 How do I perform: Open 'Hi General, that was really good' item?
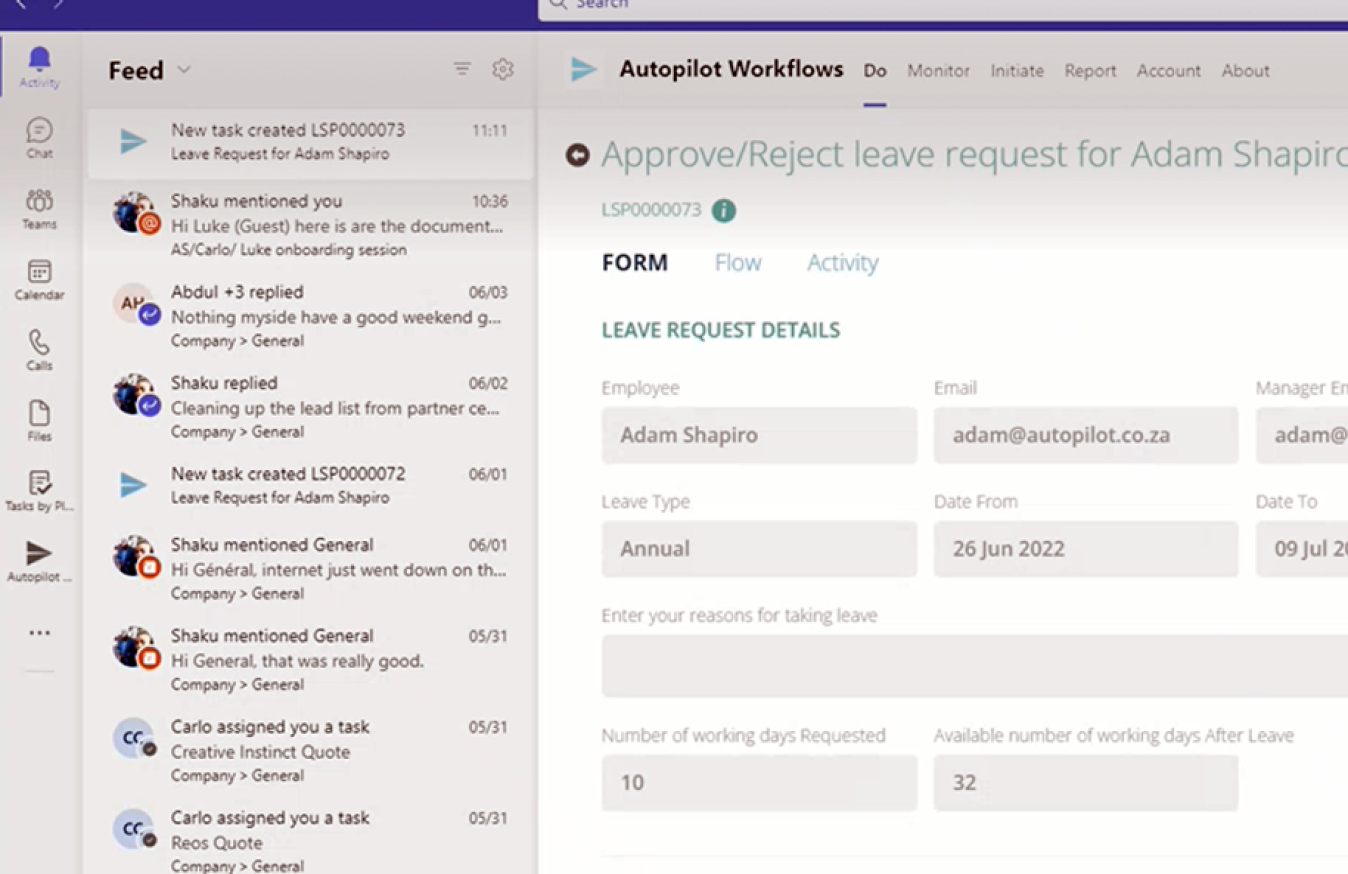pos(311,660)
